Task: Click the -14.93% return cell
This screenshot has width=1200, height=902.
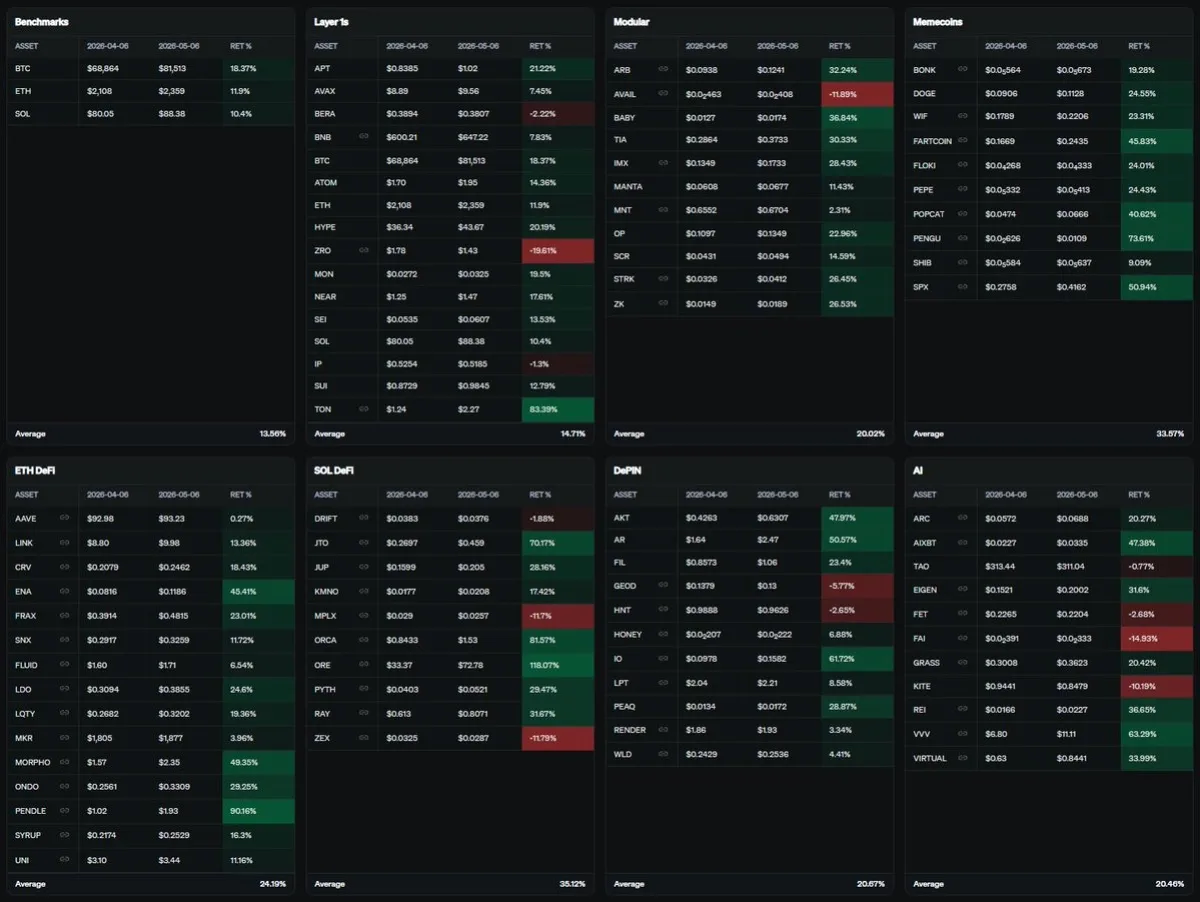Action: point(1156,638)
